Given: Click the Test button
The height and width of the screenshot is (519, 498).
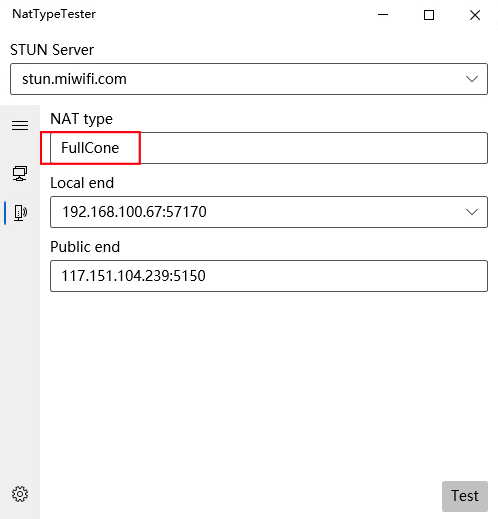Looking at the screenshot, I should pyautogui.click(x=465, y=496).
